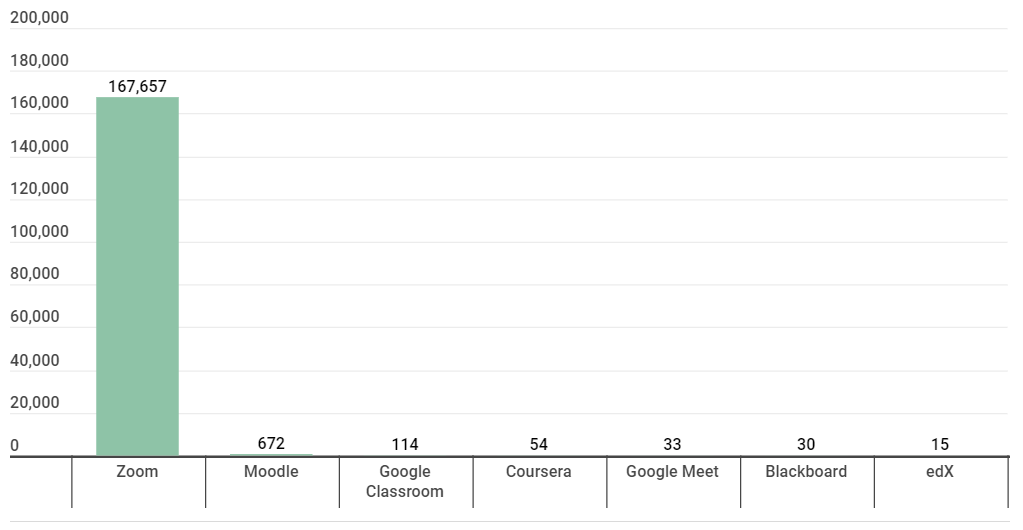Click the 167,657 value label
The width and height of the screenshot is (1023, 530).
(137, 86)
